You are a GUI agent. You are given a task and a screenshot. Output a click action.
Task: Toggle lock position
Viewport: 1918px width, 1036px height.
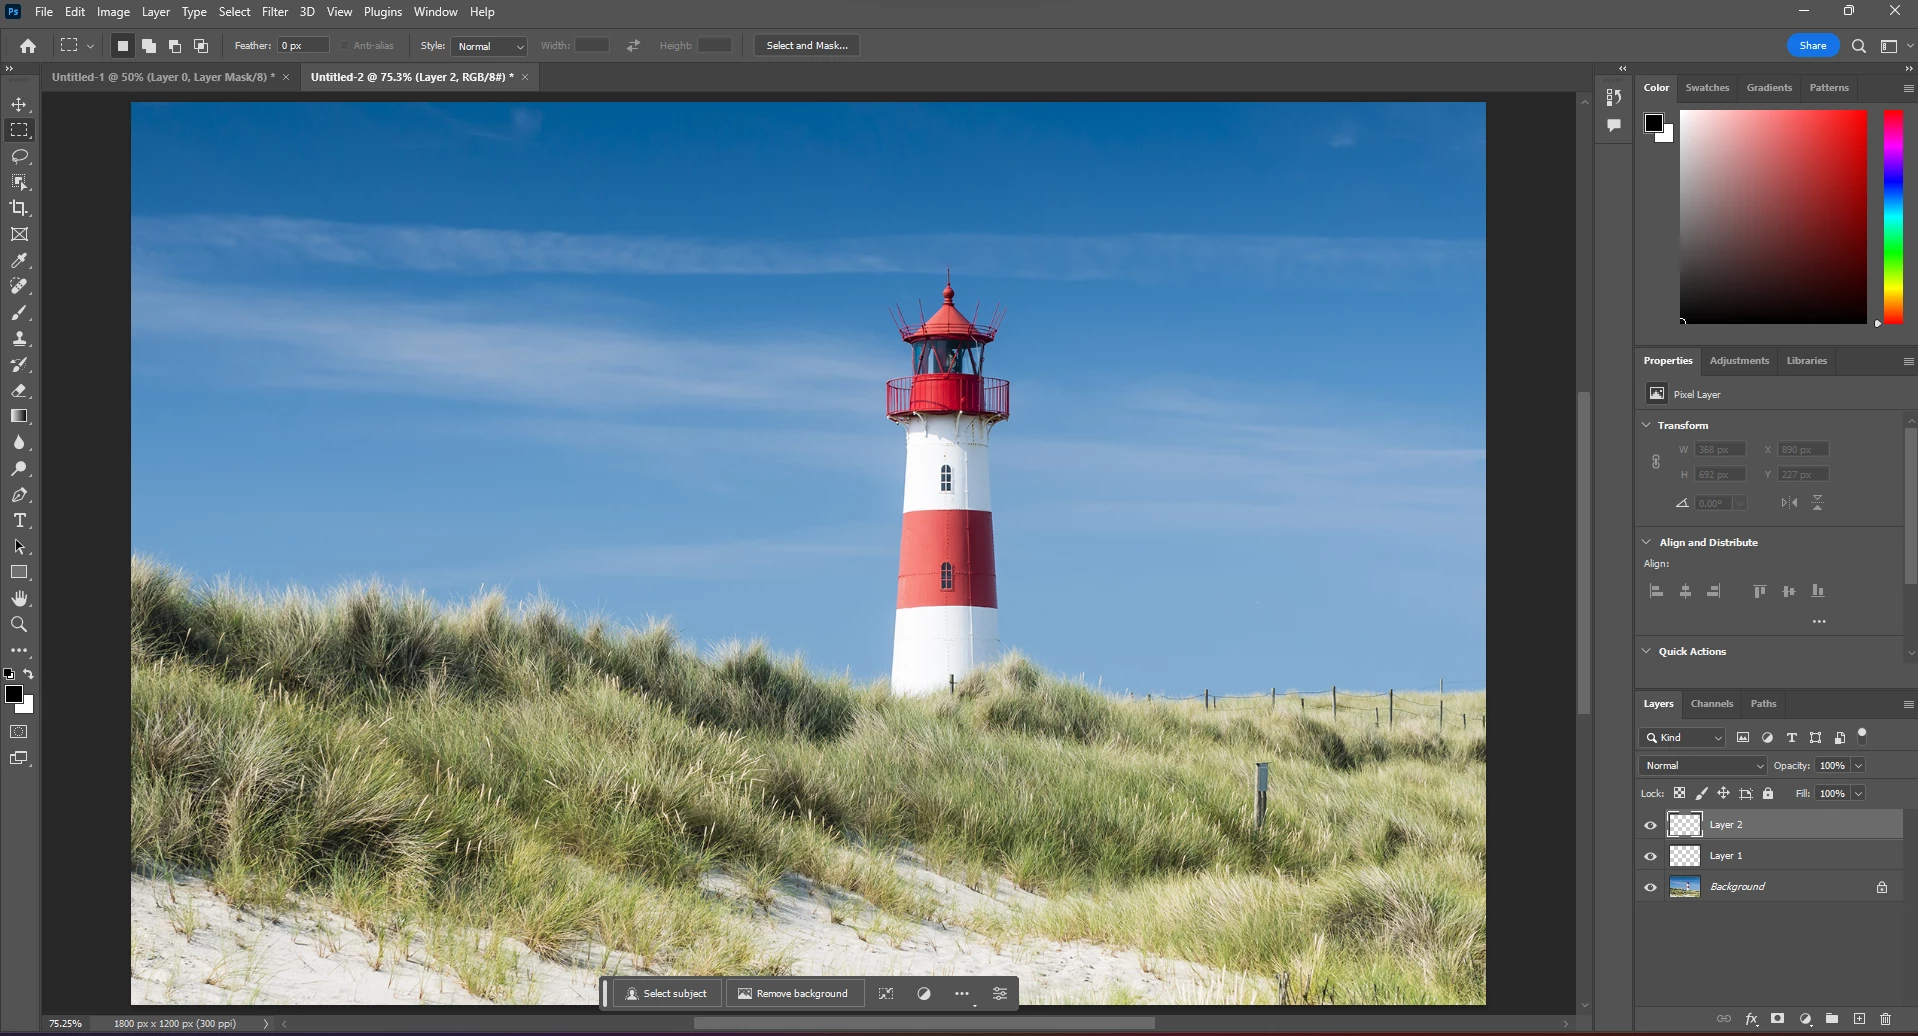(1723, 793)
